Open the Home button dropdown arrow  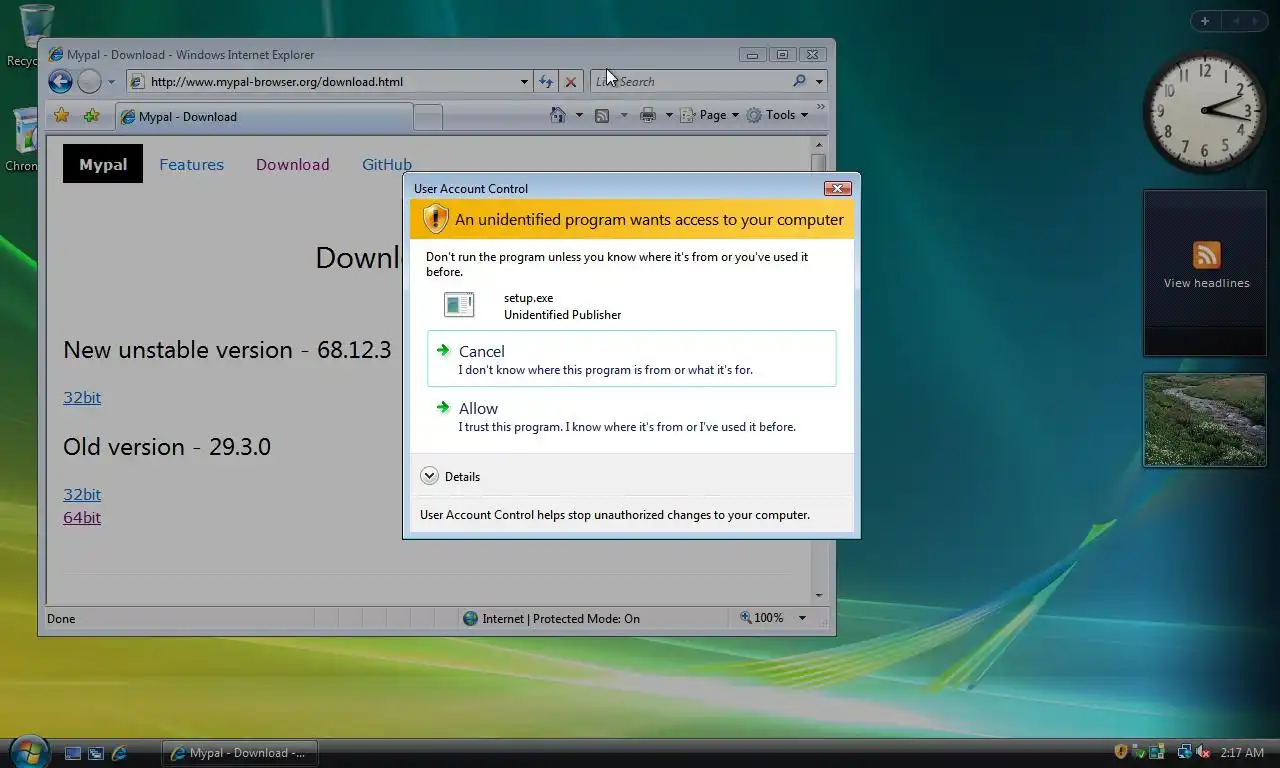(x=579, y=115)
